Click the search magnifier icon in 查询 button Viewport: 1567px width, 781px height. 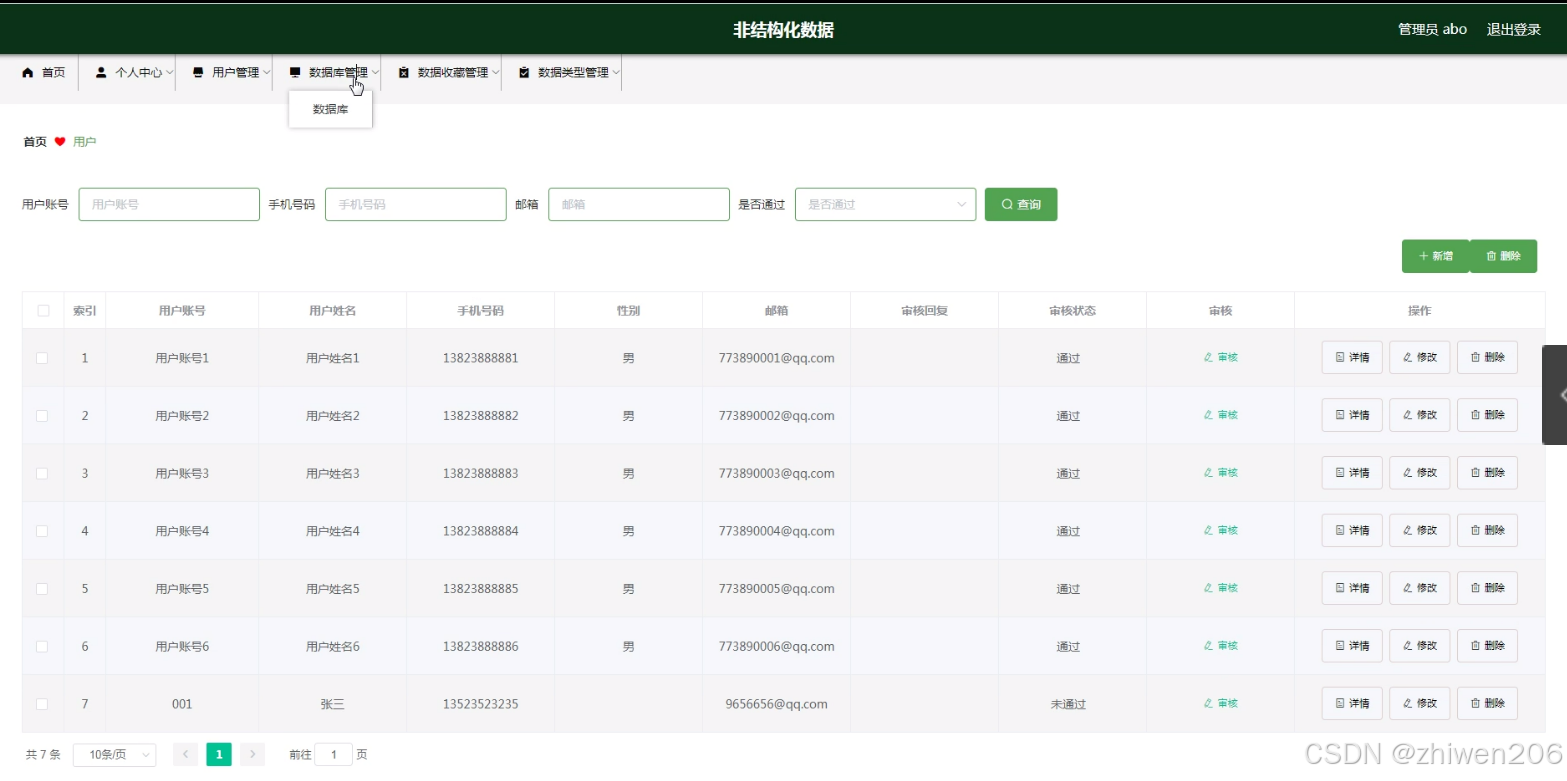coord(1007,204)
